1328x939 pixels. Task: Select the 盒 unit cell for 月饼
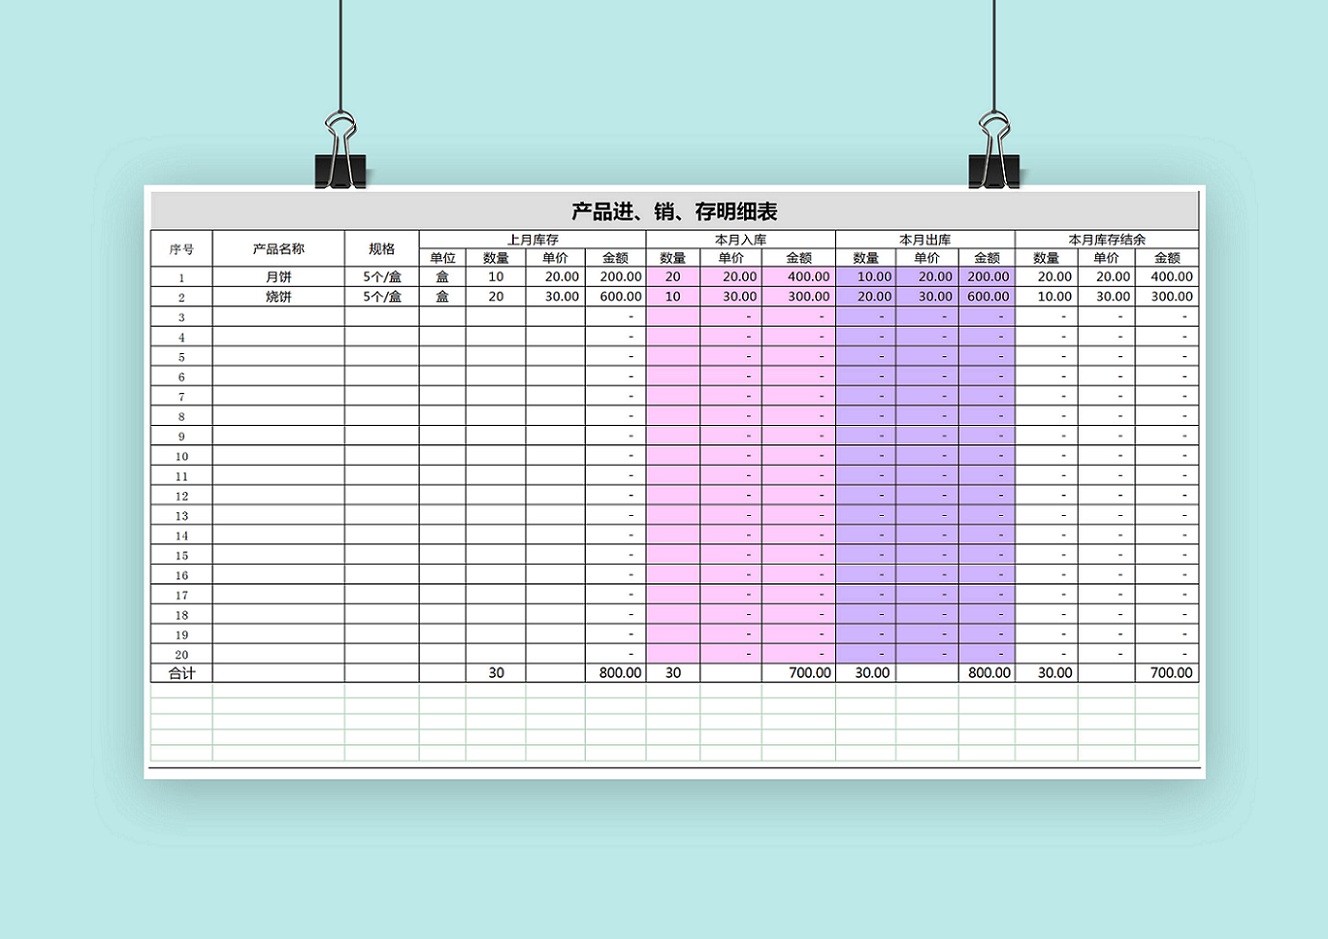[442, 277]
